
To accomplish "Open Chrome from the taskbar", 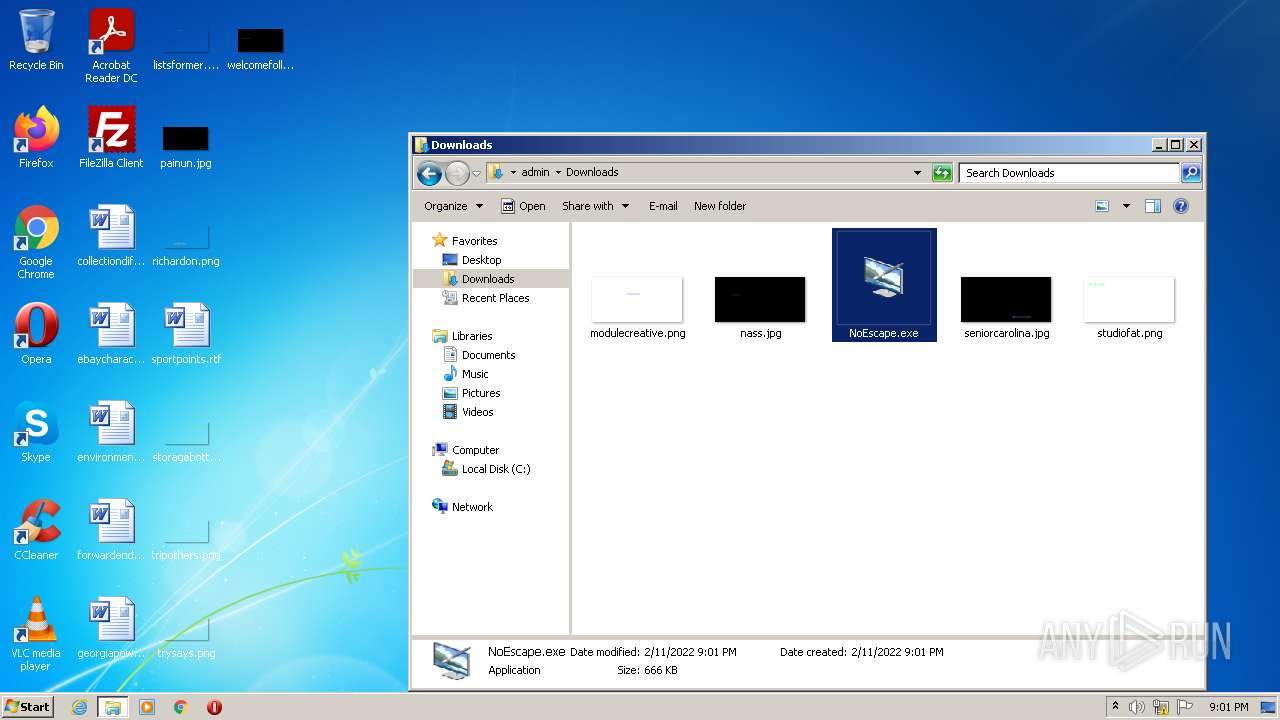I will tap(181, 707).
